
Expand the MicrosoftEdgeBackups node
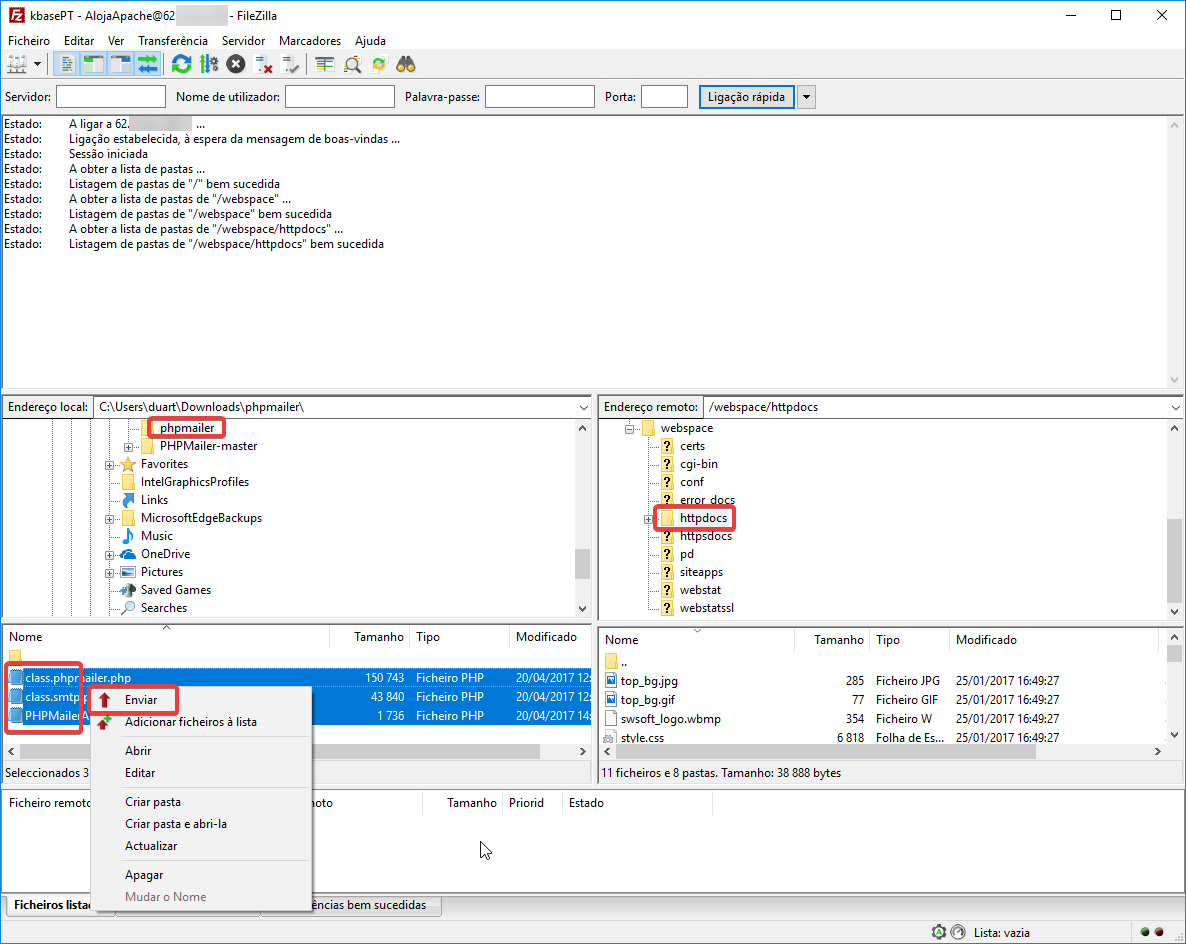[x=110, y=519]
